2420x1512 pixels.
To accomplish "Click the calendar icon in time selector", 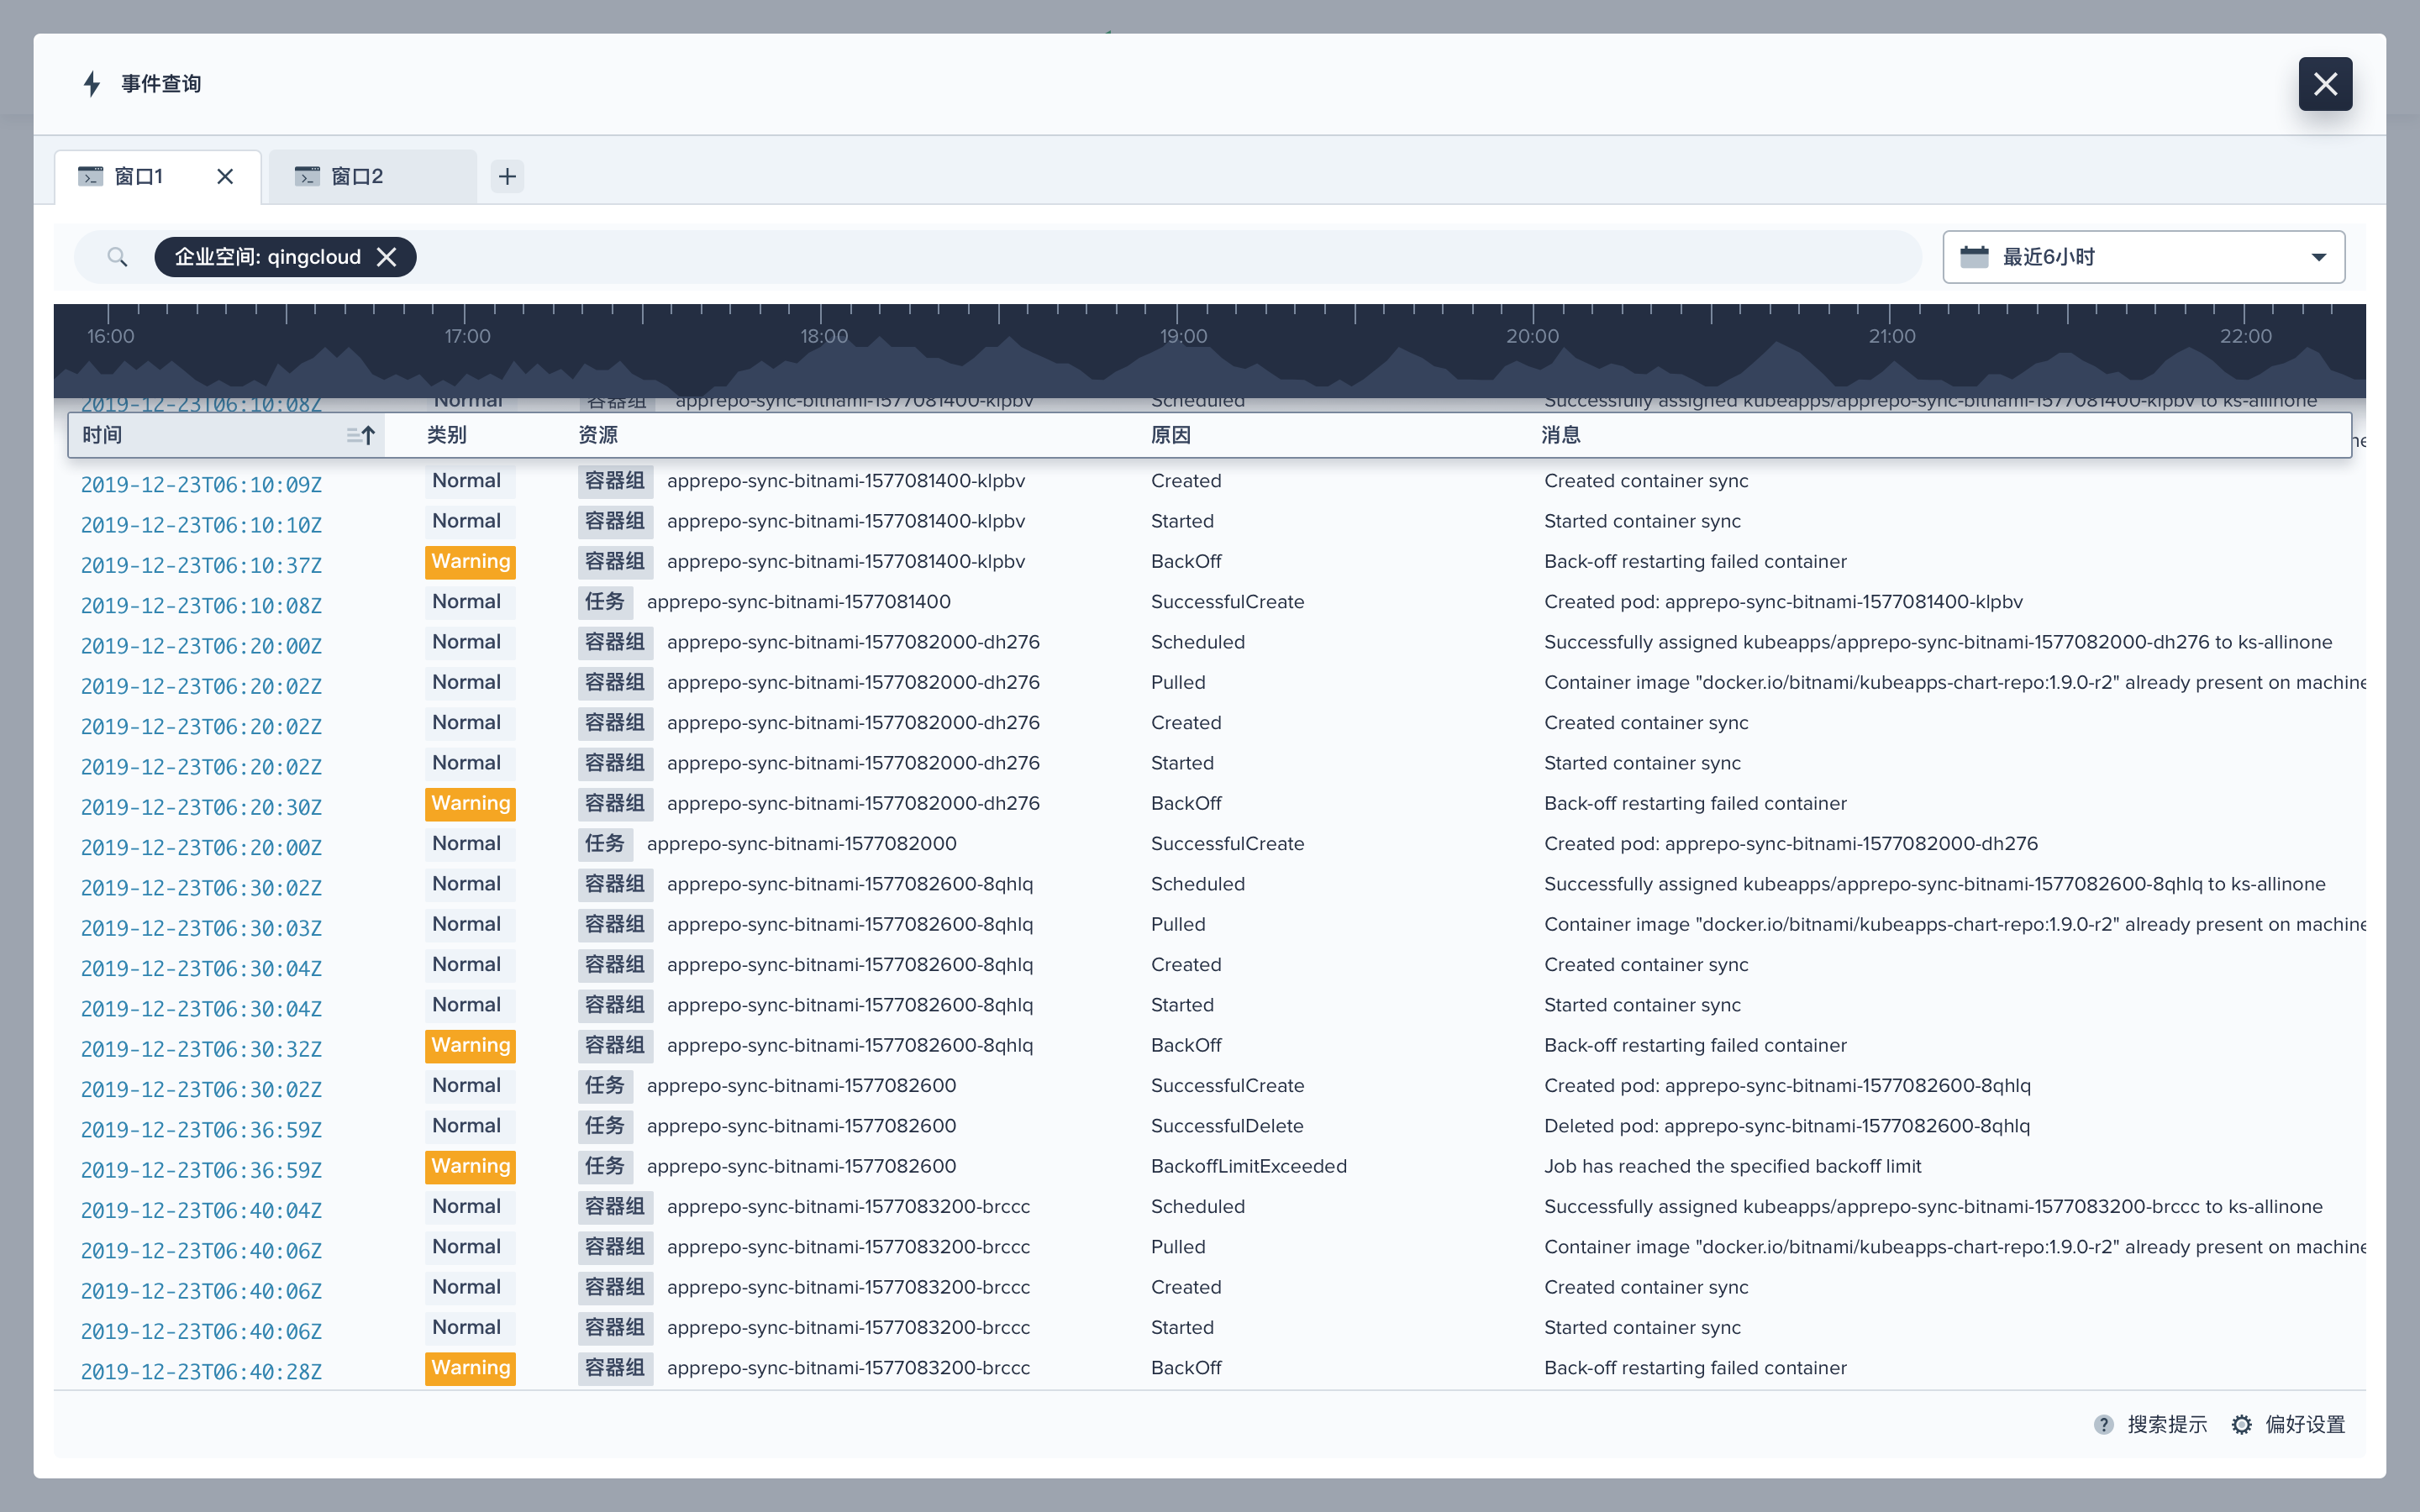I will 1974,257.
